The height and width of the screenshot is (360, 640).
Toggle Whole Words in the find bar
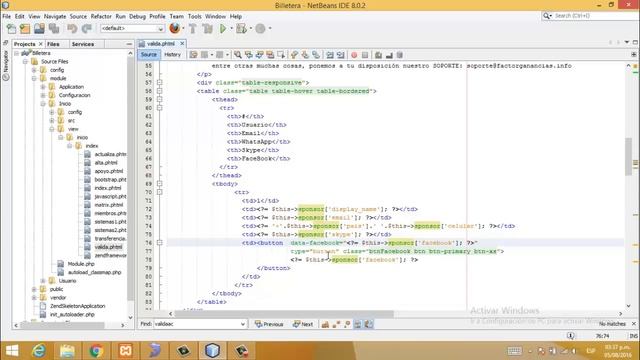click(x=336, y=324)
